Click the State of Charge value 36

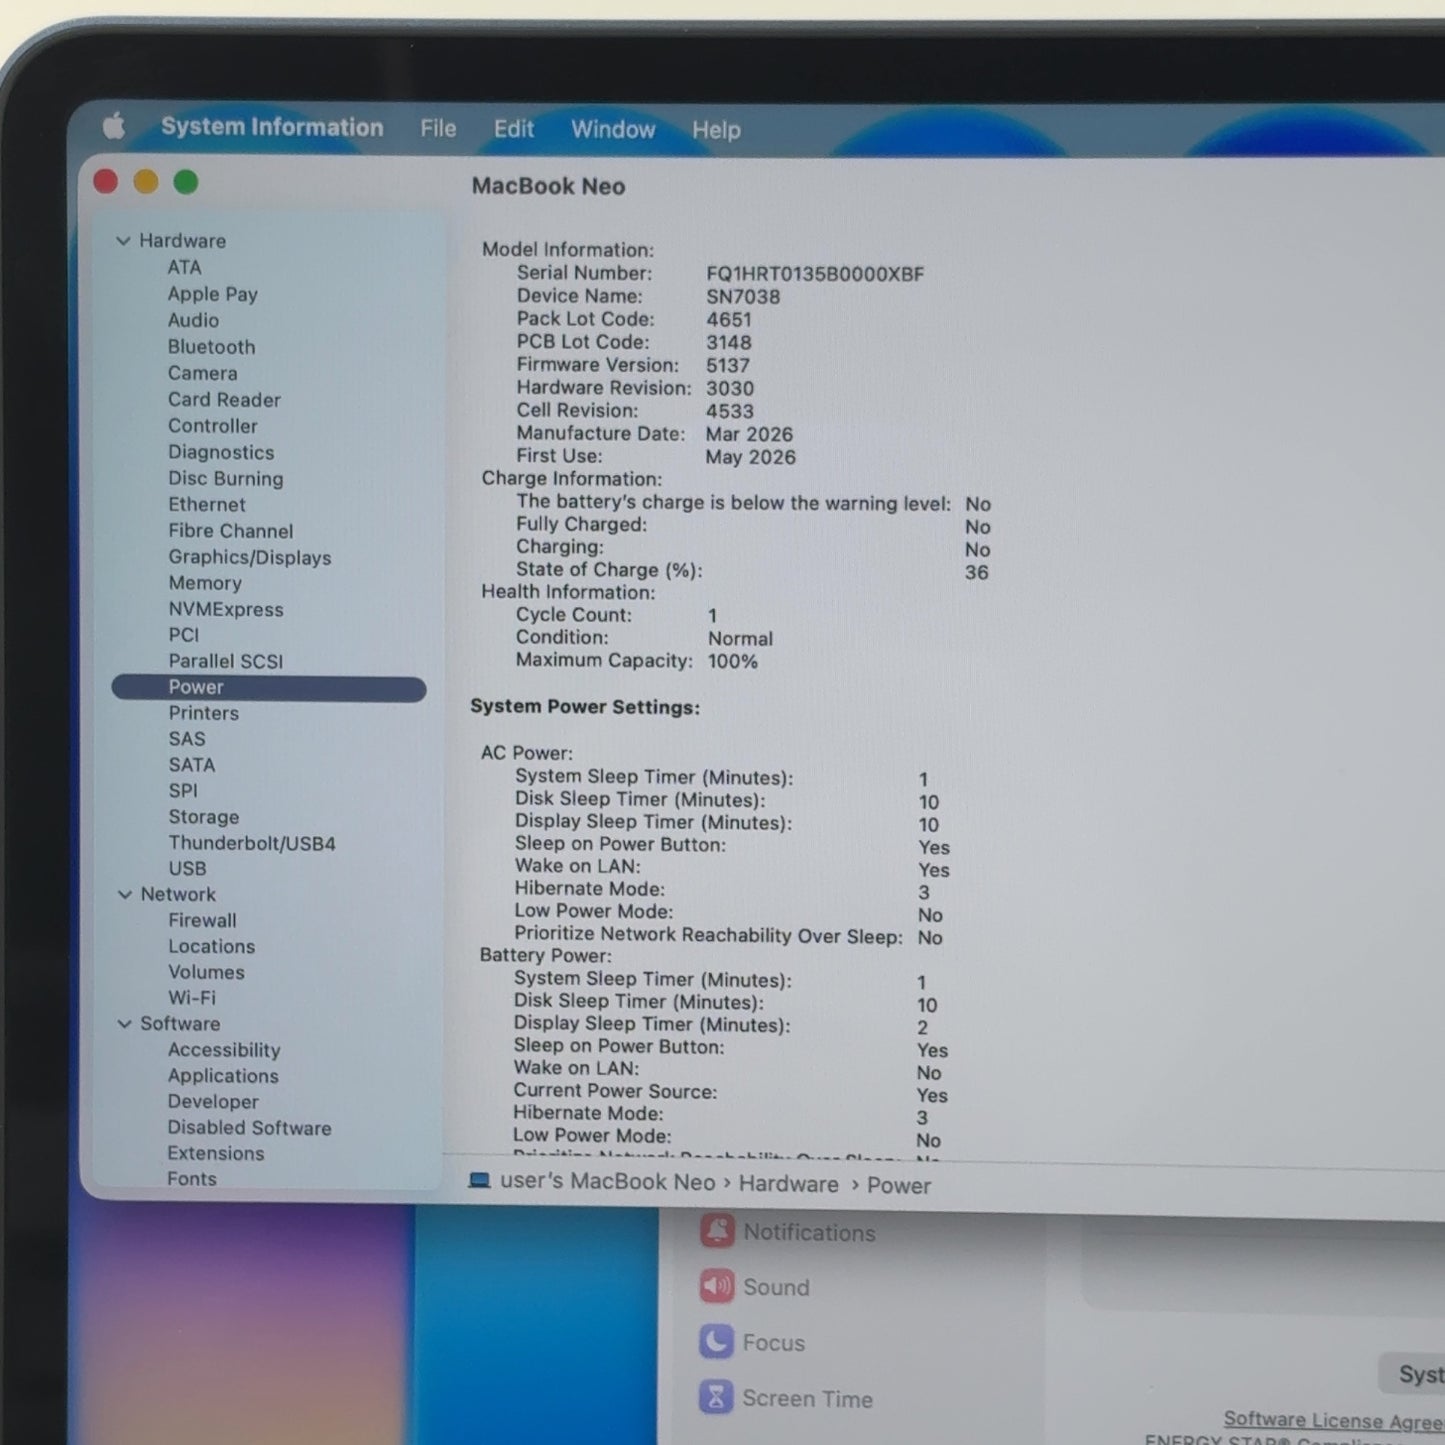(976, 572)
